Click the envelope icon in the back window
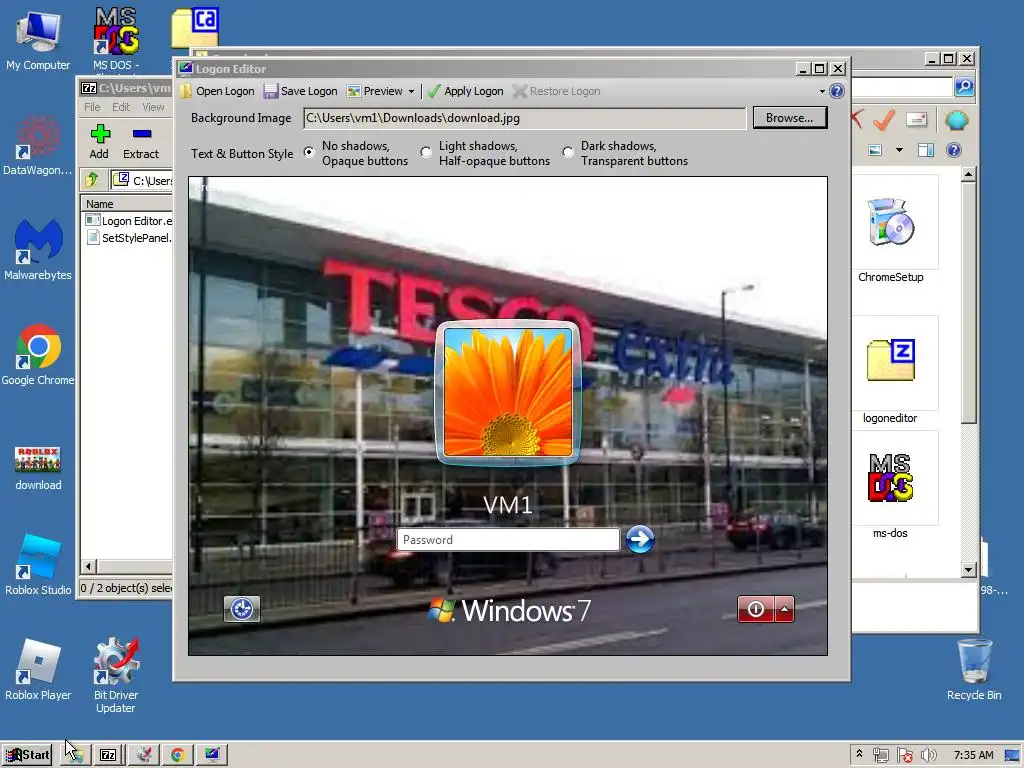This screenshot has height=768, width=1024. (x=916, y=120)
